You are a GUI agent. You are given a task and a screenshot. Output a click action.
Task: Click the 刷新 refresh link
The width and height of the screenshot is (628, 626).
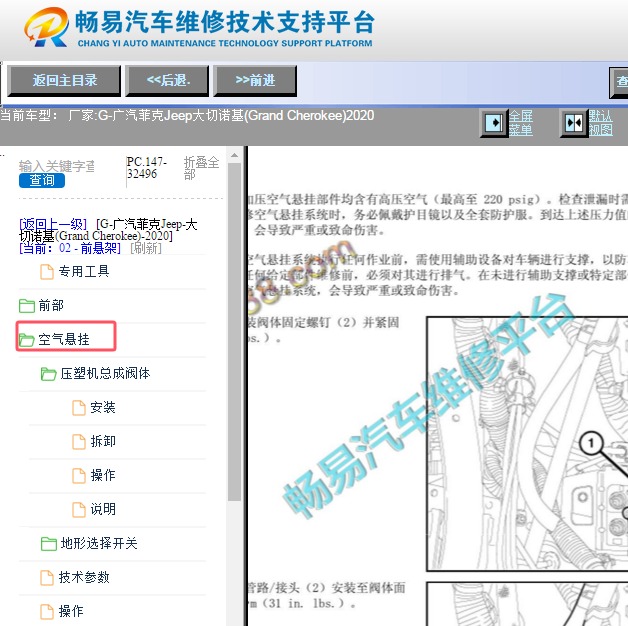pos(146,248)
